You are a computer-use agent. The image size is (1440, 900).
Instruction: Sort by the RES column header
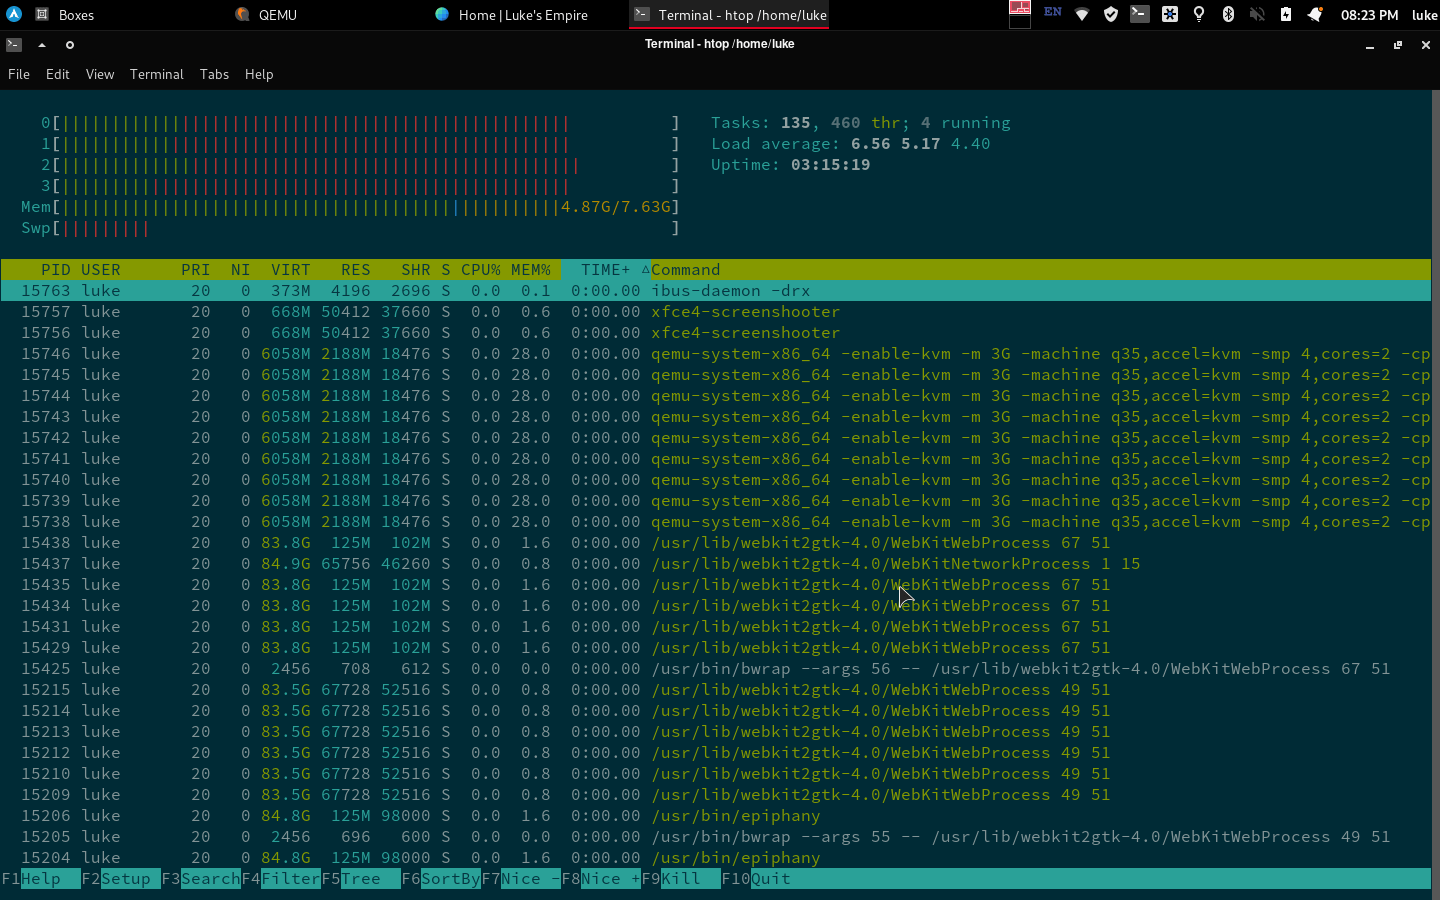click(x=356, y=270)
